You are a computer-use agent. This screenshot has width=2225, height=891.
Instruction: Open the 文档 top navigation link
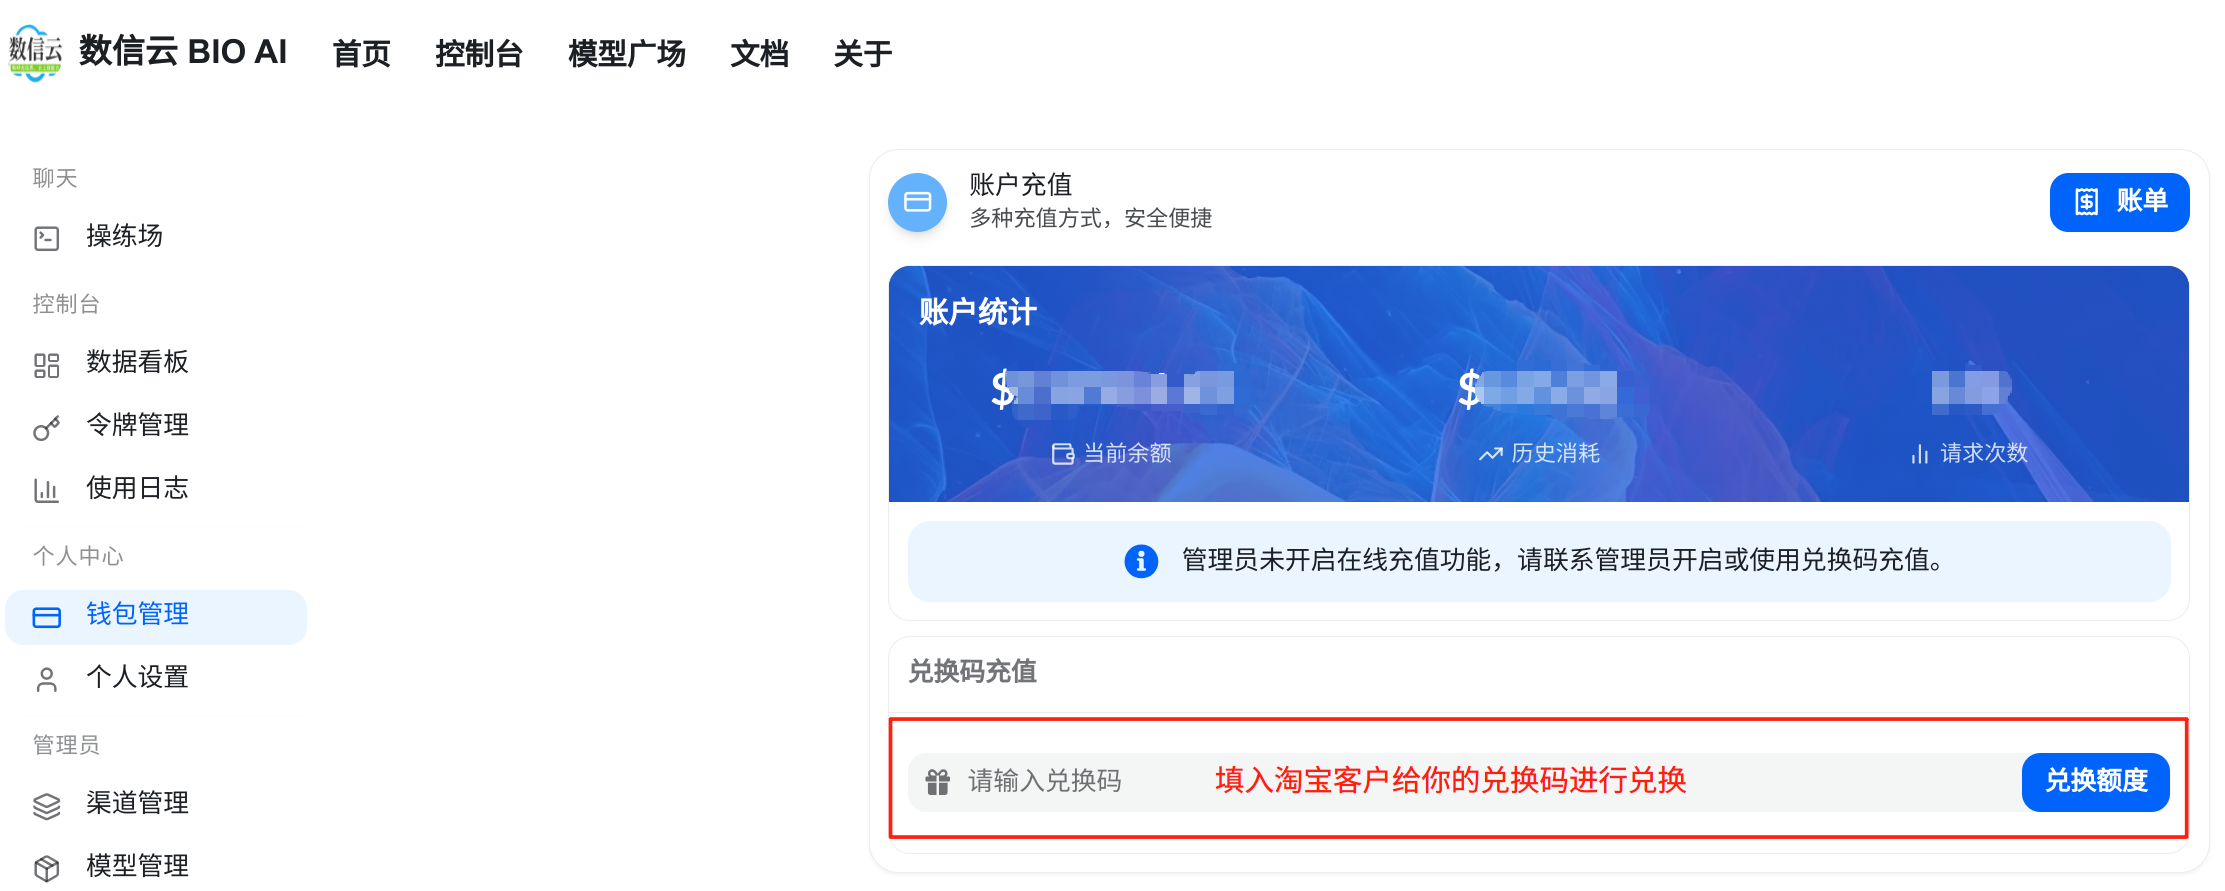(x=759, y=53)
